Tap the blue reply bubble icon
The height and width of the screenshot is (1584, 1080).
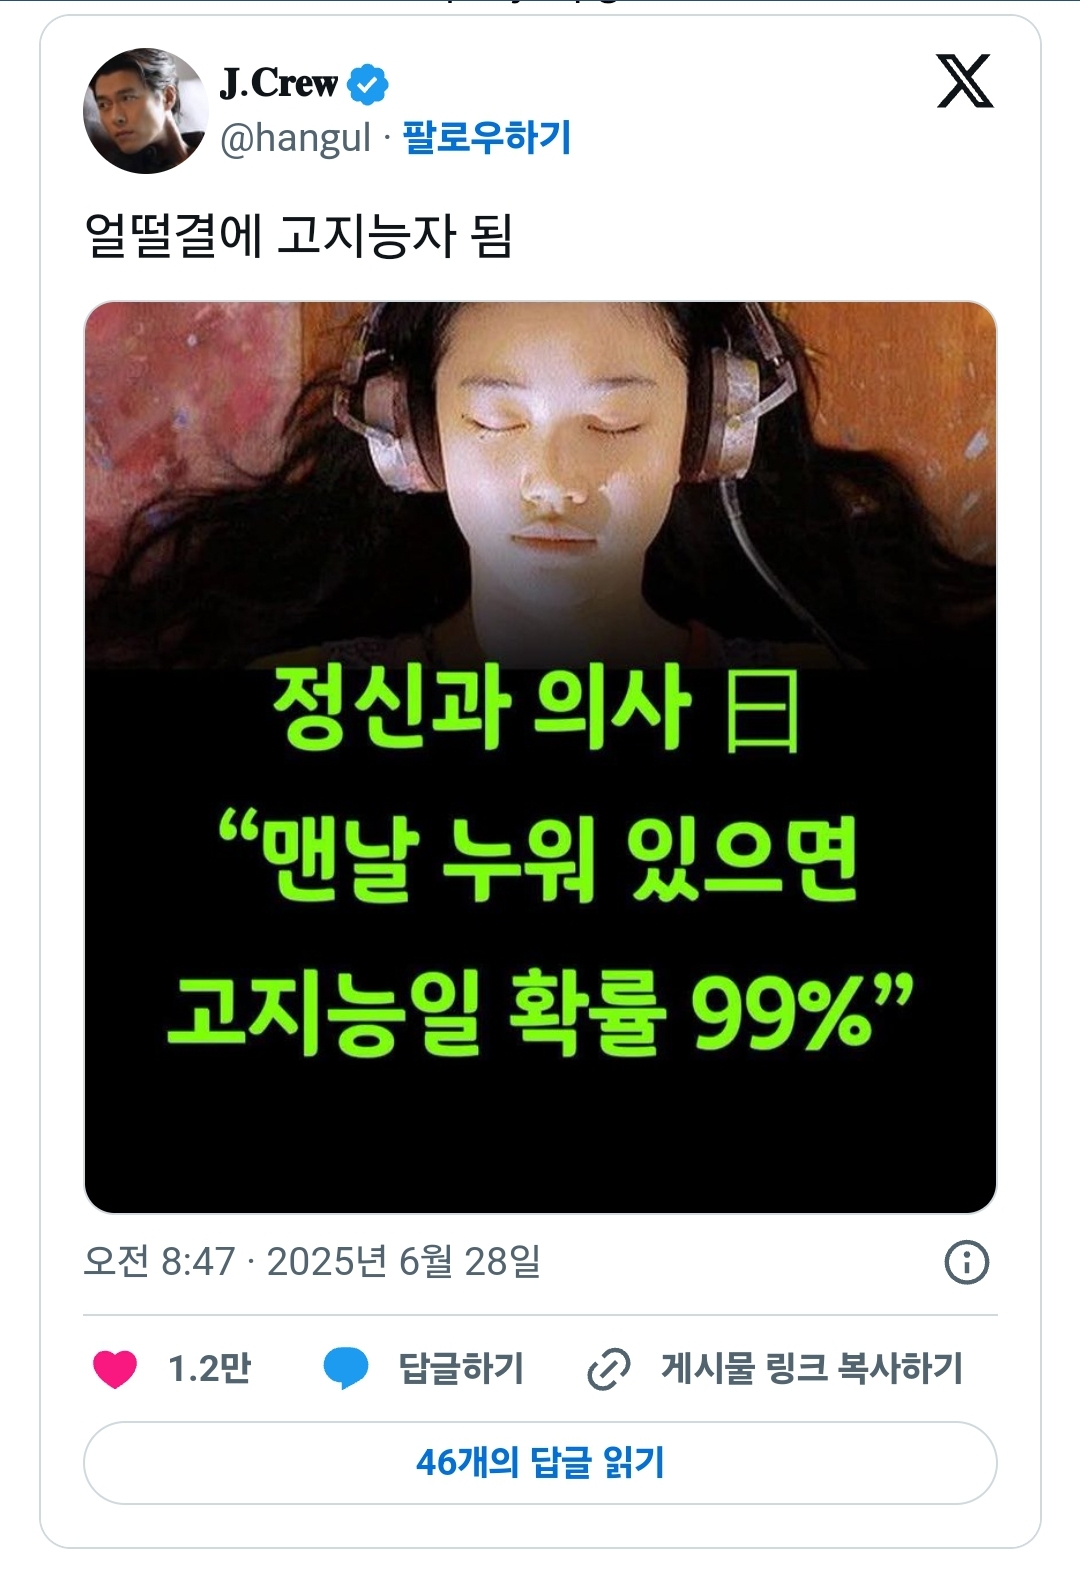tap(346, 1368)
